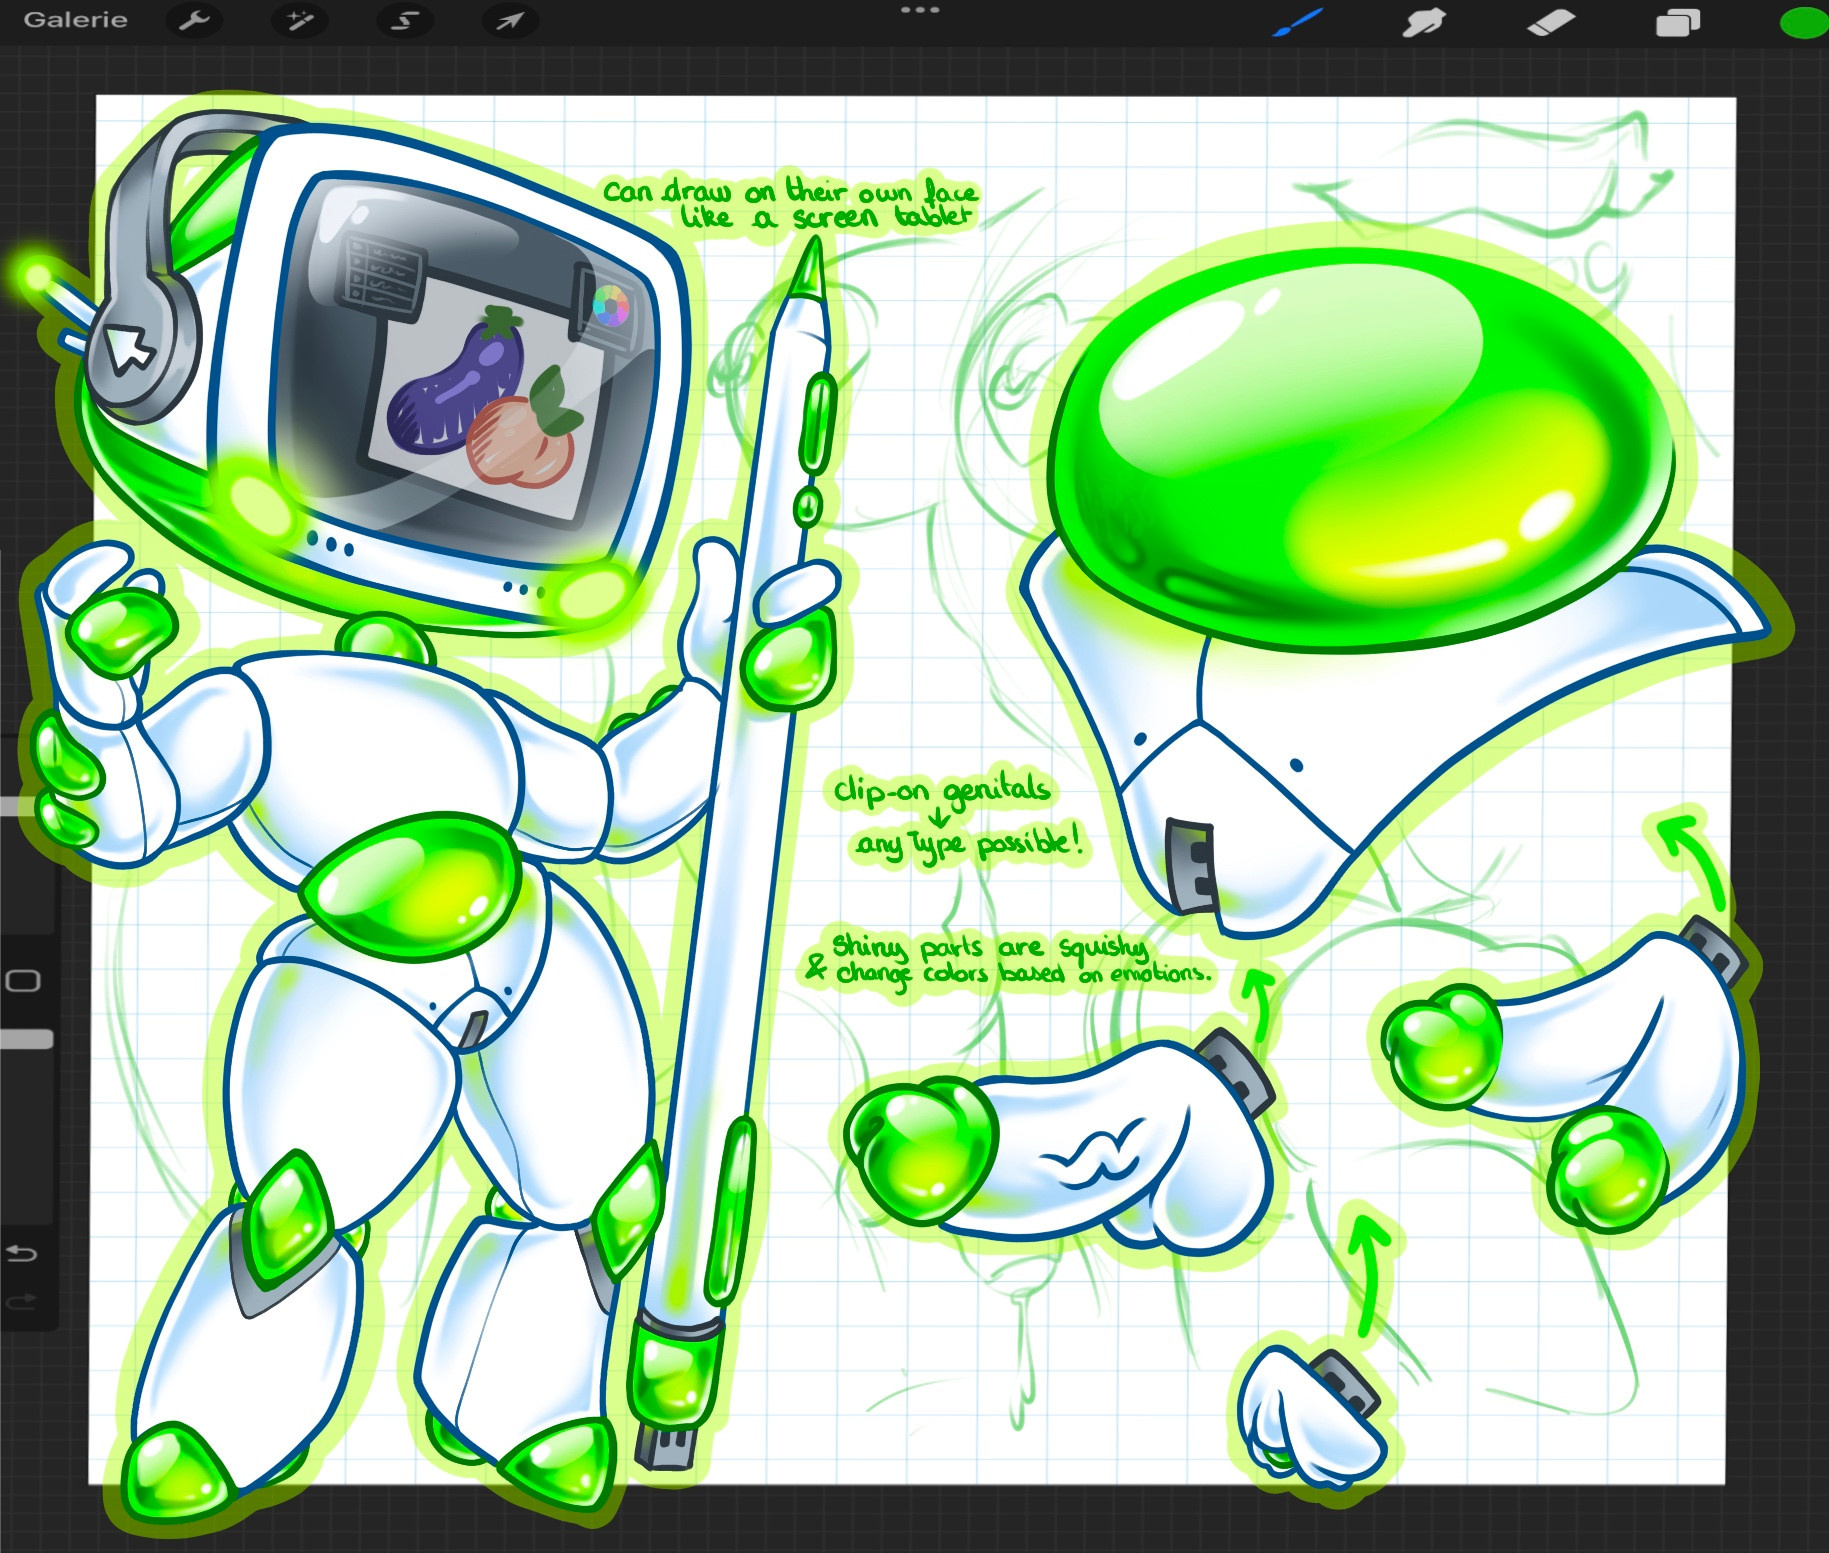Activate the Selection S-shaped tool
This screenshot has height=1553, width=1829.
404,21
